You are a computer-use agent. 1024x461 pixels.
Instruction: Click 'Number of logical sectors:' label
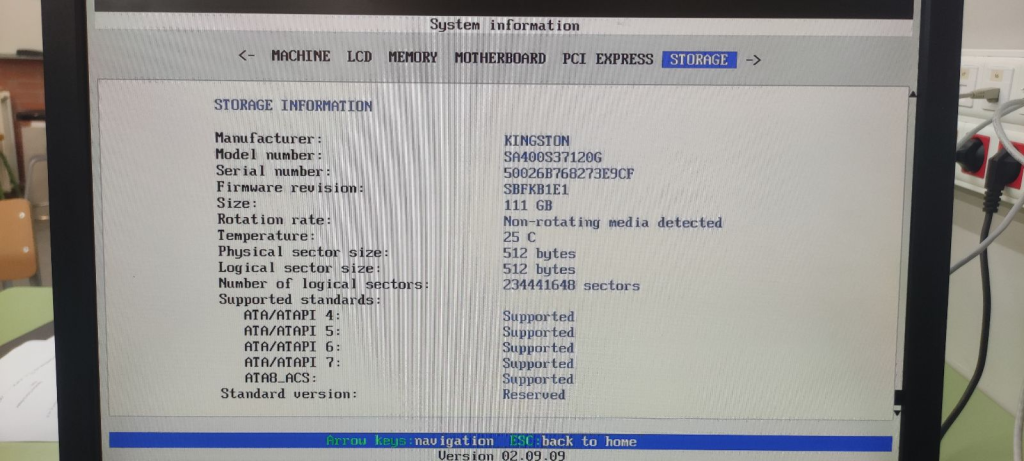[x=324, y=284]
